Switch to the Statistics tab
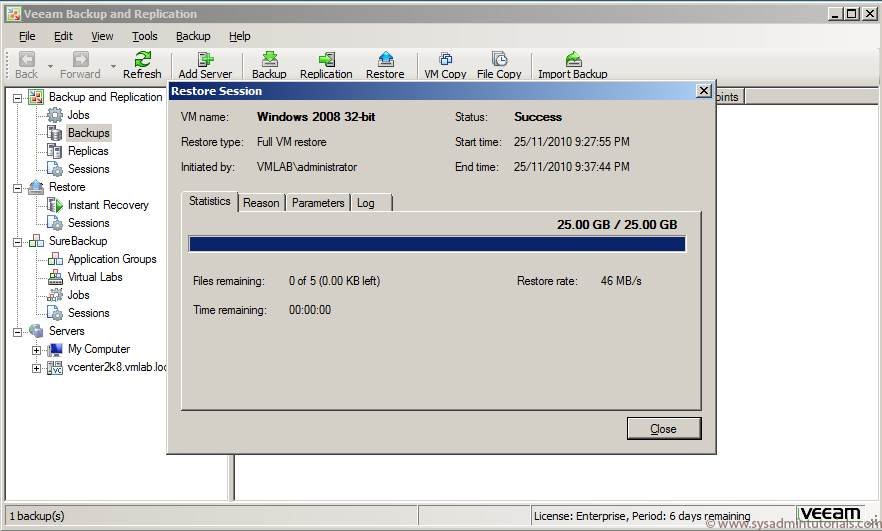882x531 pixels. pyautogui.click(x=210, y=201)
